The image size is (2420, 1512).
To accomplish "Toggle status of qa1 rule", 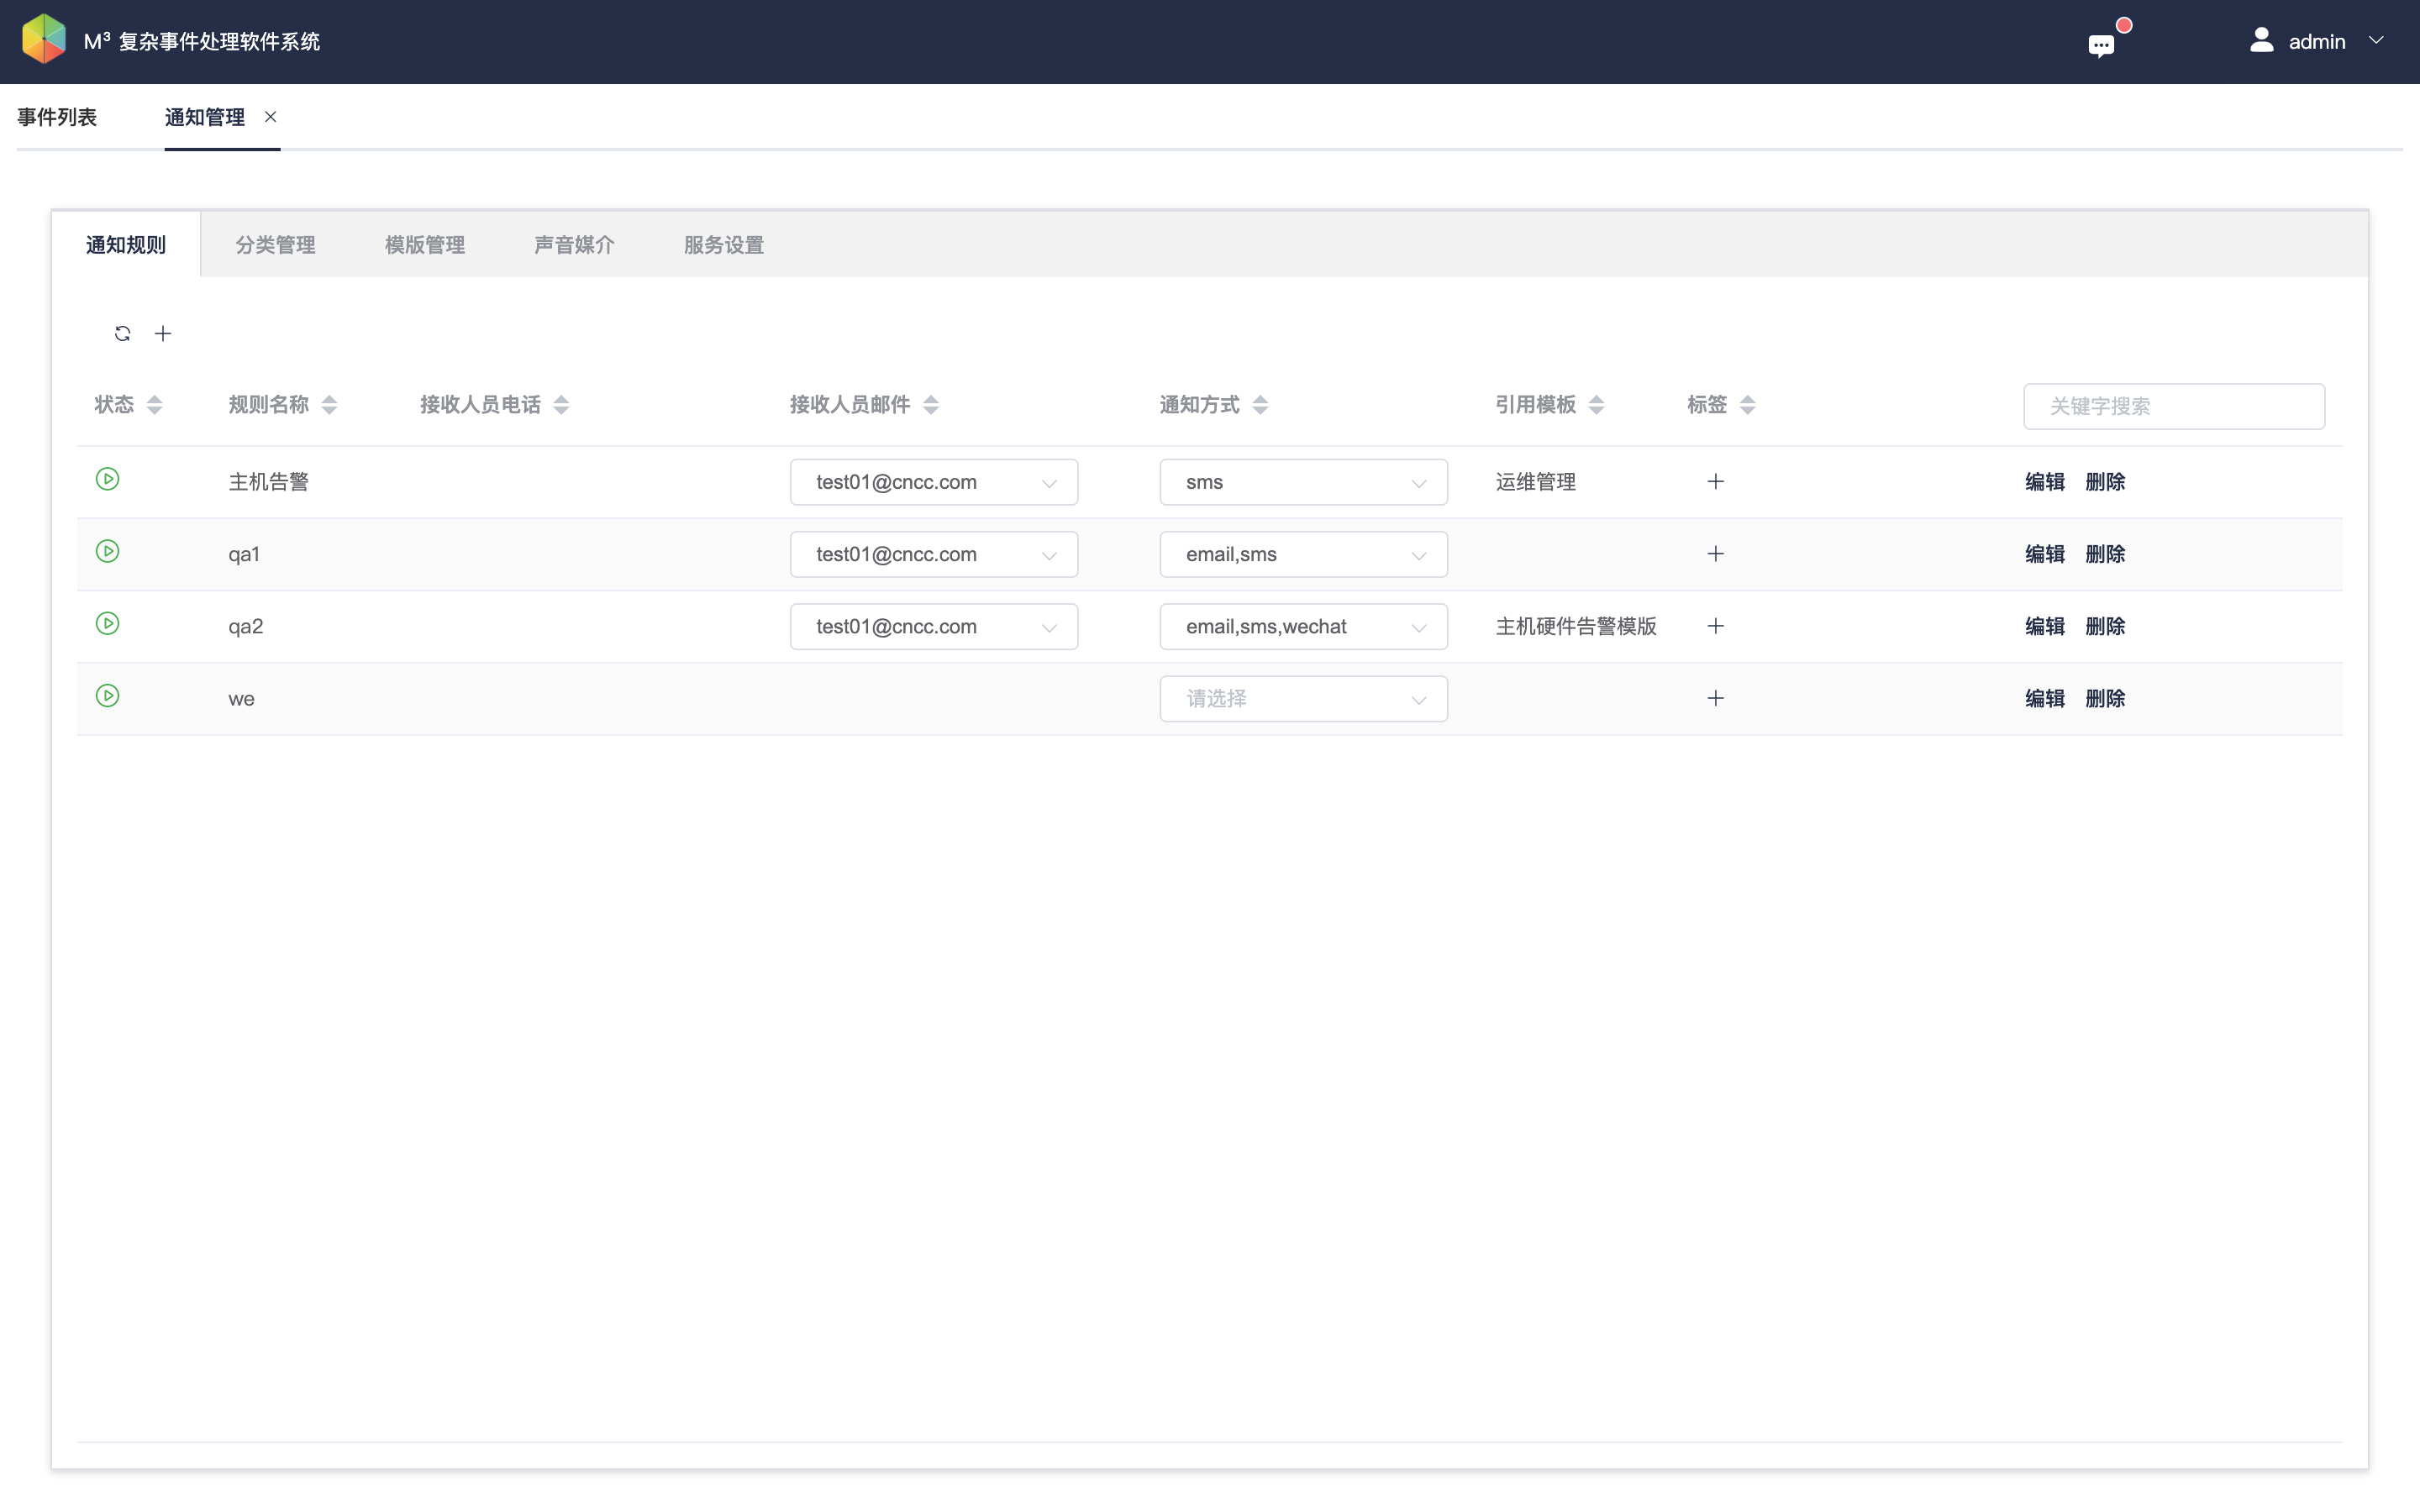I will pyautogui.click(x=107, y=551).
